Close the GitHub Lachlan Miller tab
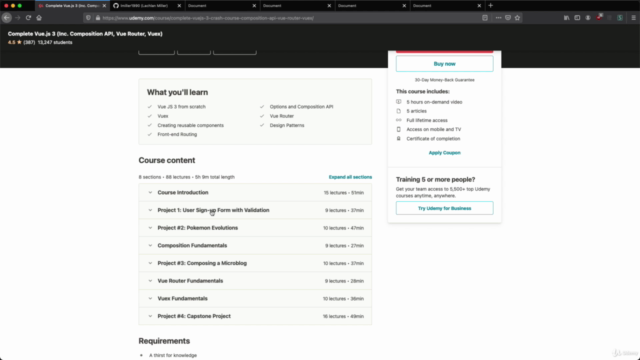 [x=179, y=6]
